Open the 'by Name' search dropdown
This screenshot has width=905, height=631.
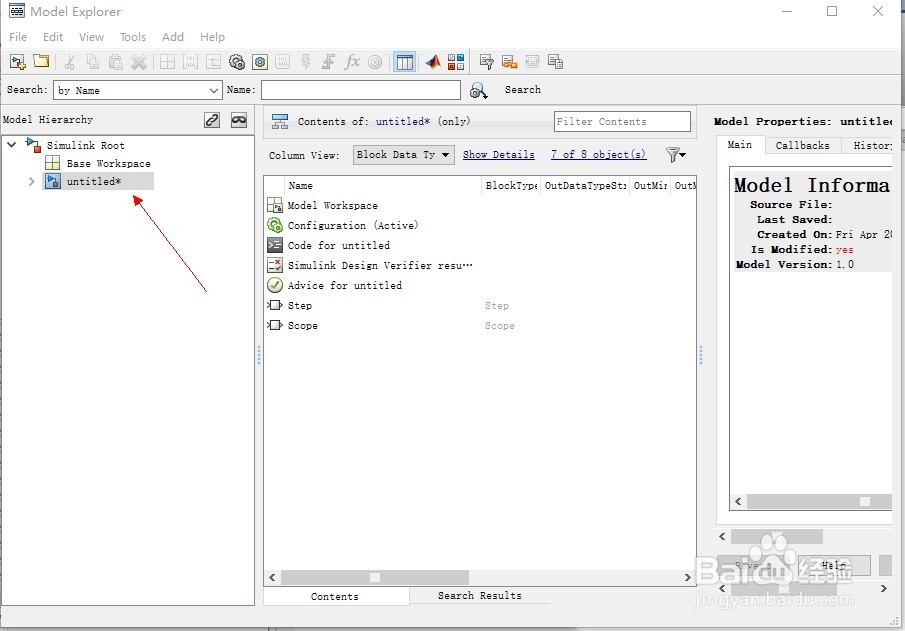(137, 90)
